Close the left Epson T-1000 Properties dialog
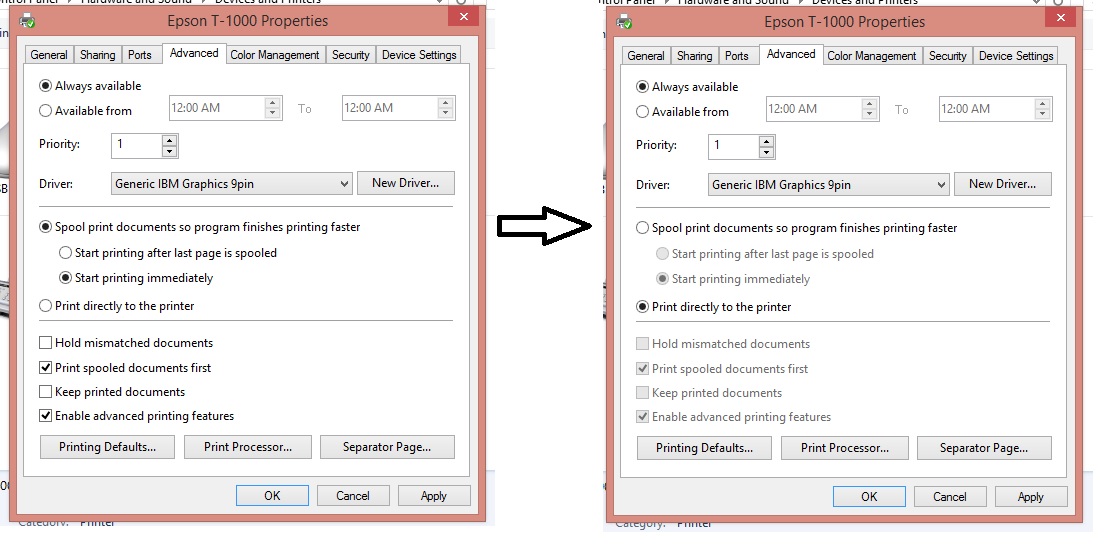Screen dimensions: 1107x551 [463, 17]
